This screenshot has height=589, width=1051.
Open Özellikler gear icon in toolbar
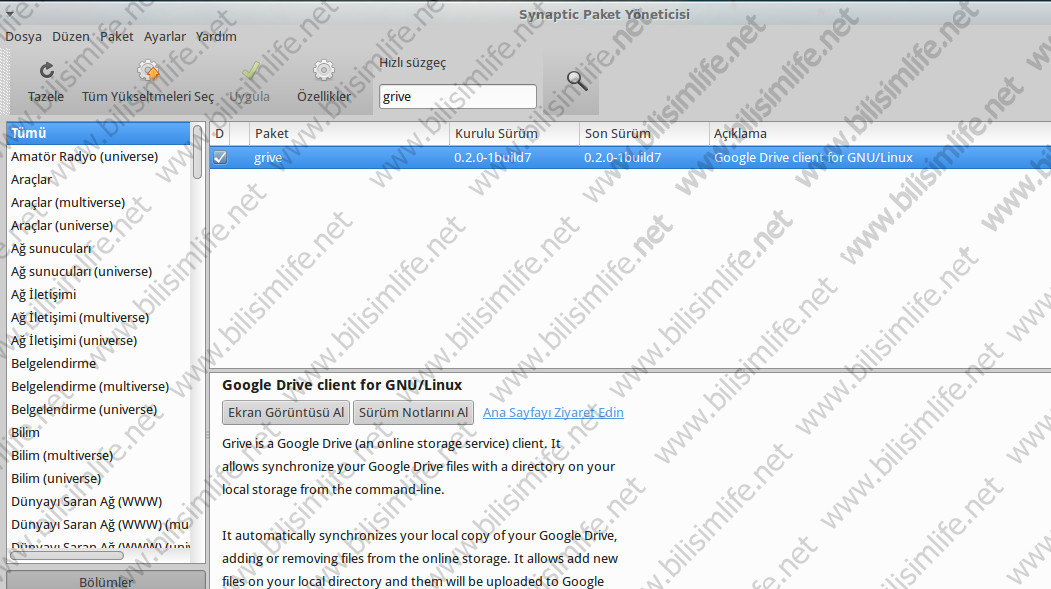coord(323,71)
